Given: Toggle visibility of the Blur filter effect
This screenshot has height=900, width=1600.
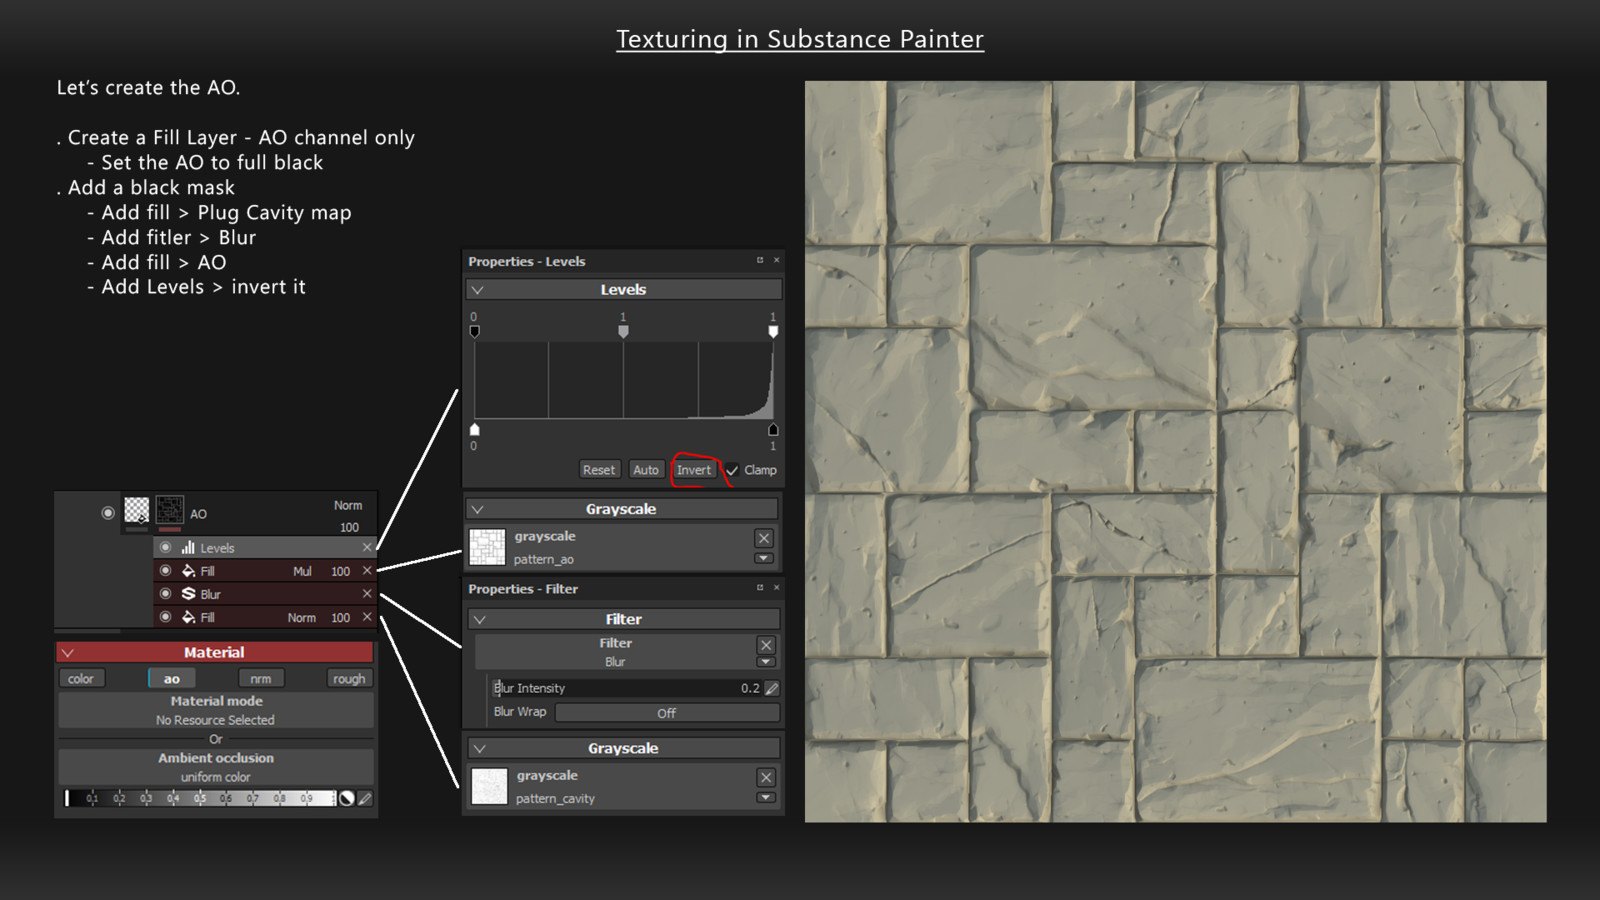Looking at the screenshot, I should tap(166, 594).
